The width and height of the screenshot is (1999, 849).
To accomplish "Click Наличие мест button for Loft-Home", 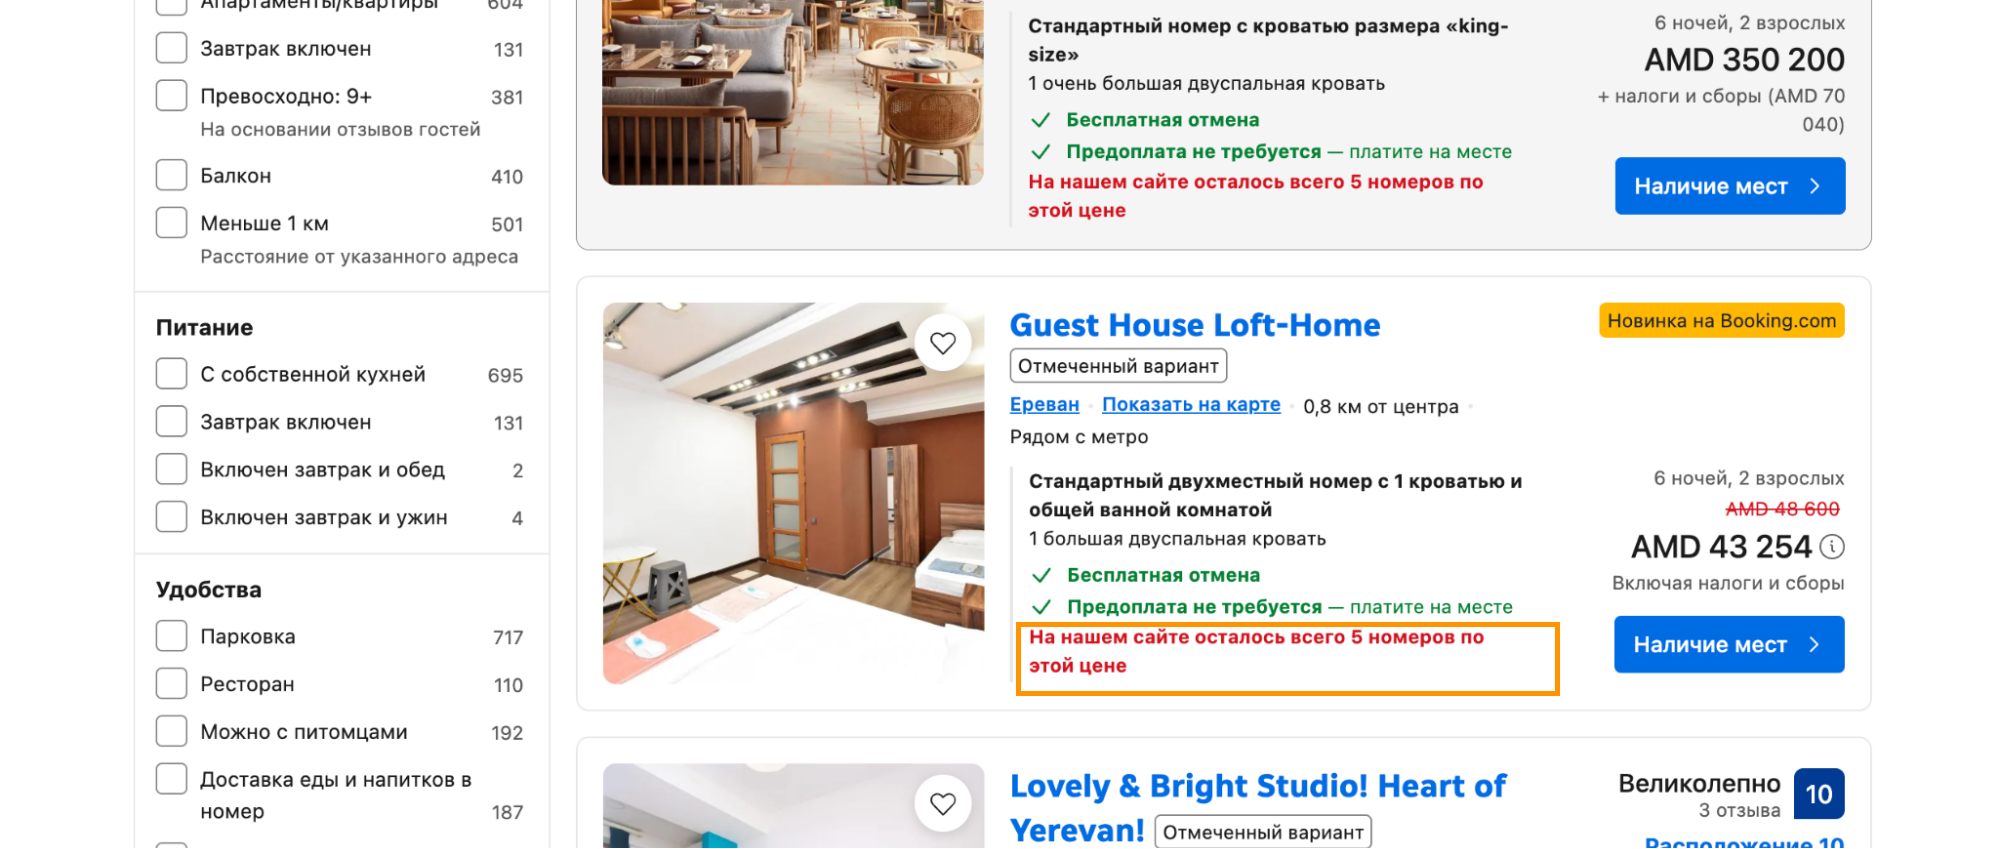I will [x=1729, y=645].
